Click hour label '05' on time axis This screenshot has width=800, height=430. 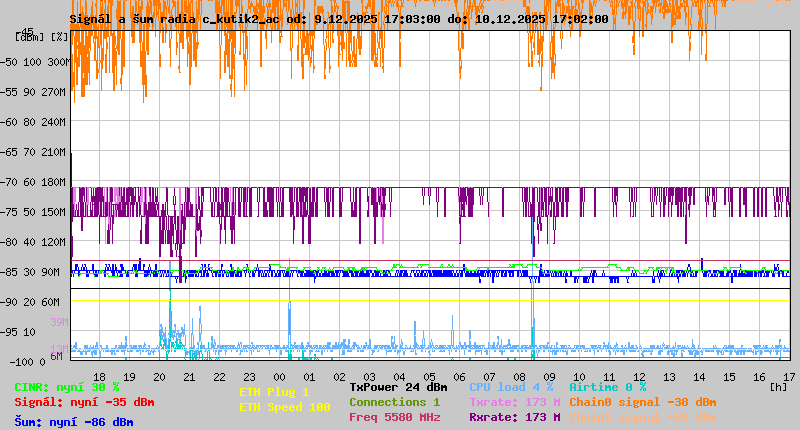(430, 377)
